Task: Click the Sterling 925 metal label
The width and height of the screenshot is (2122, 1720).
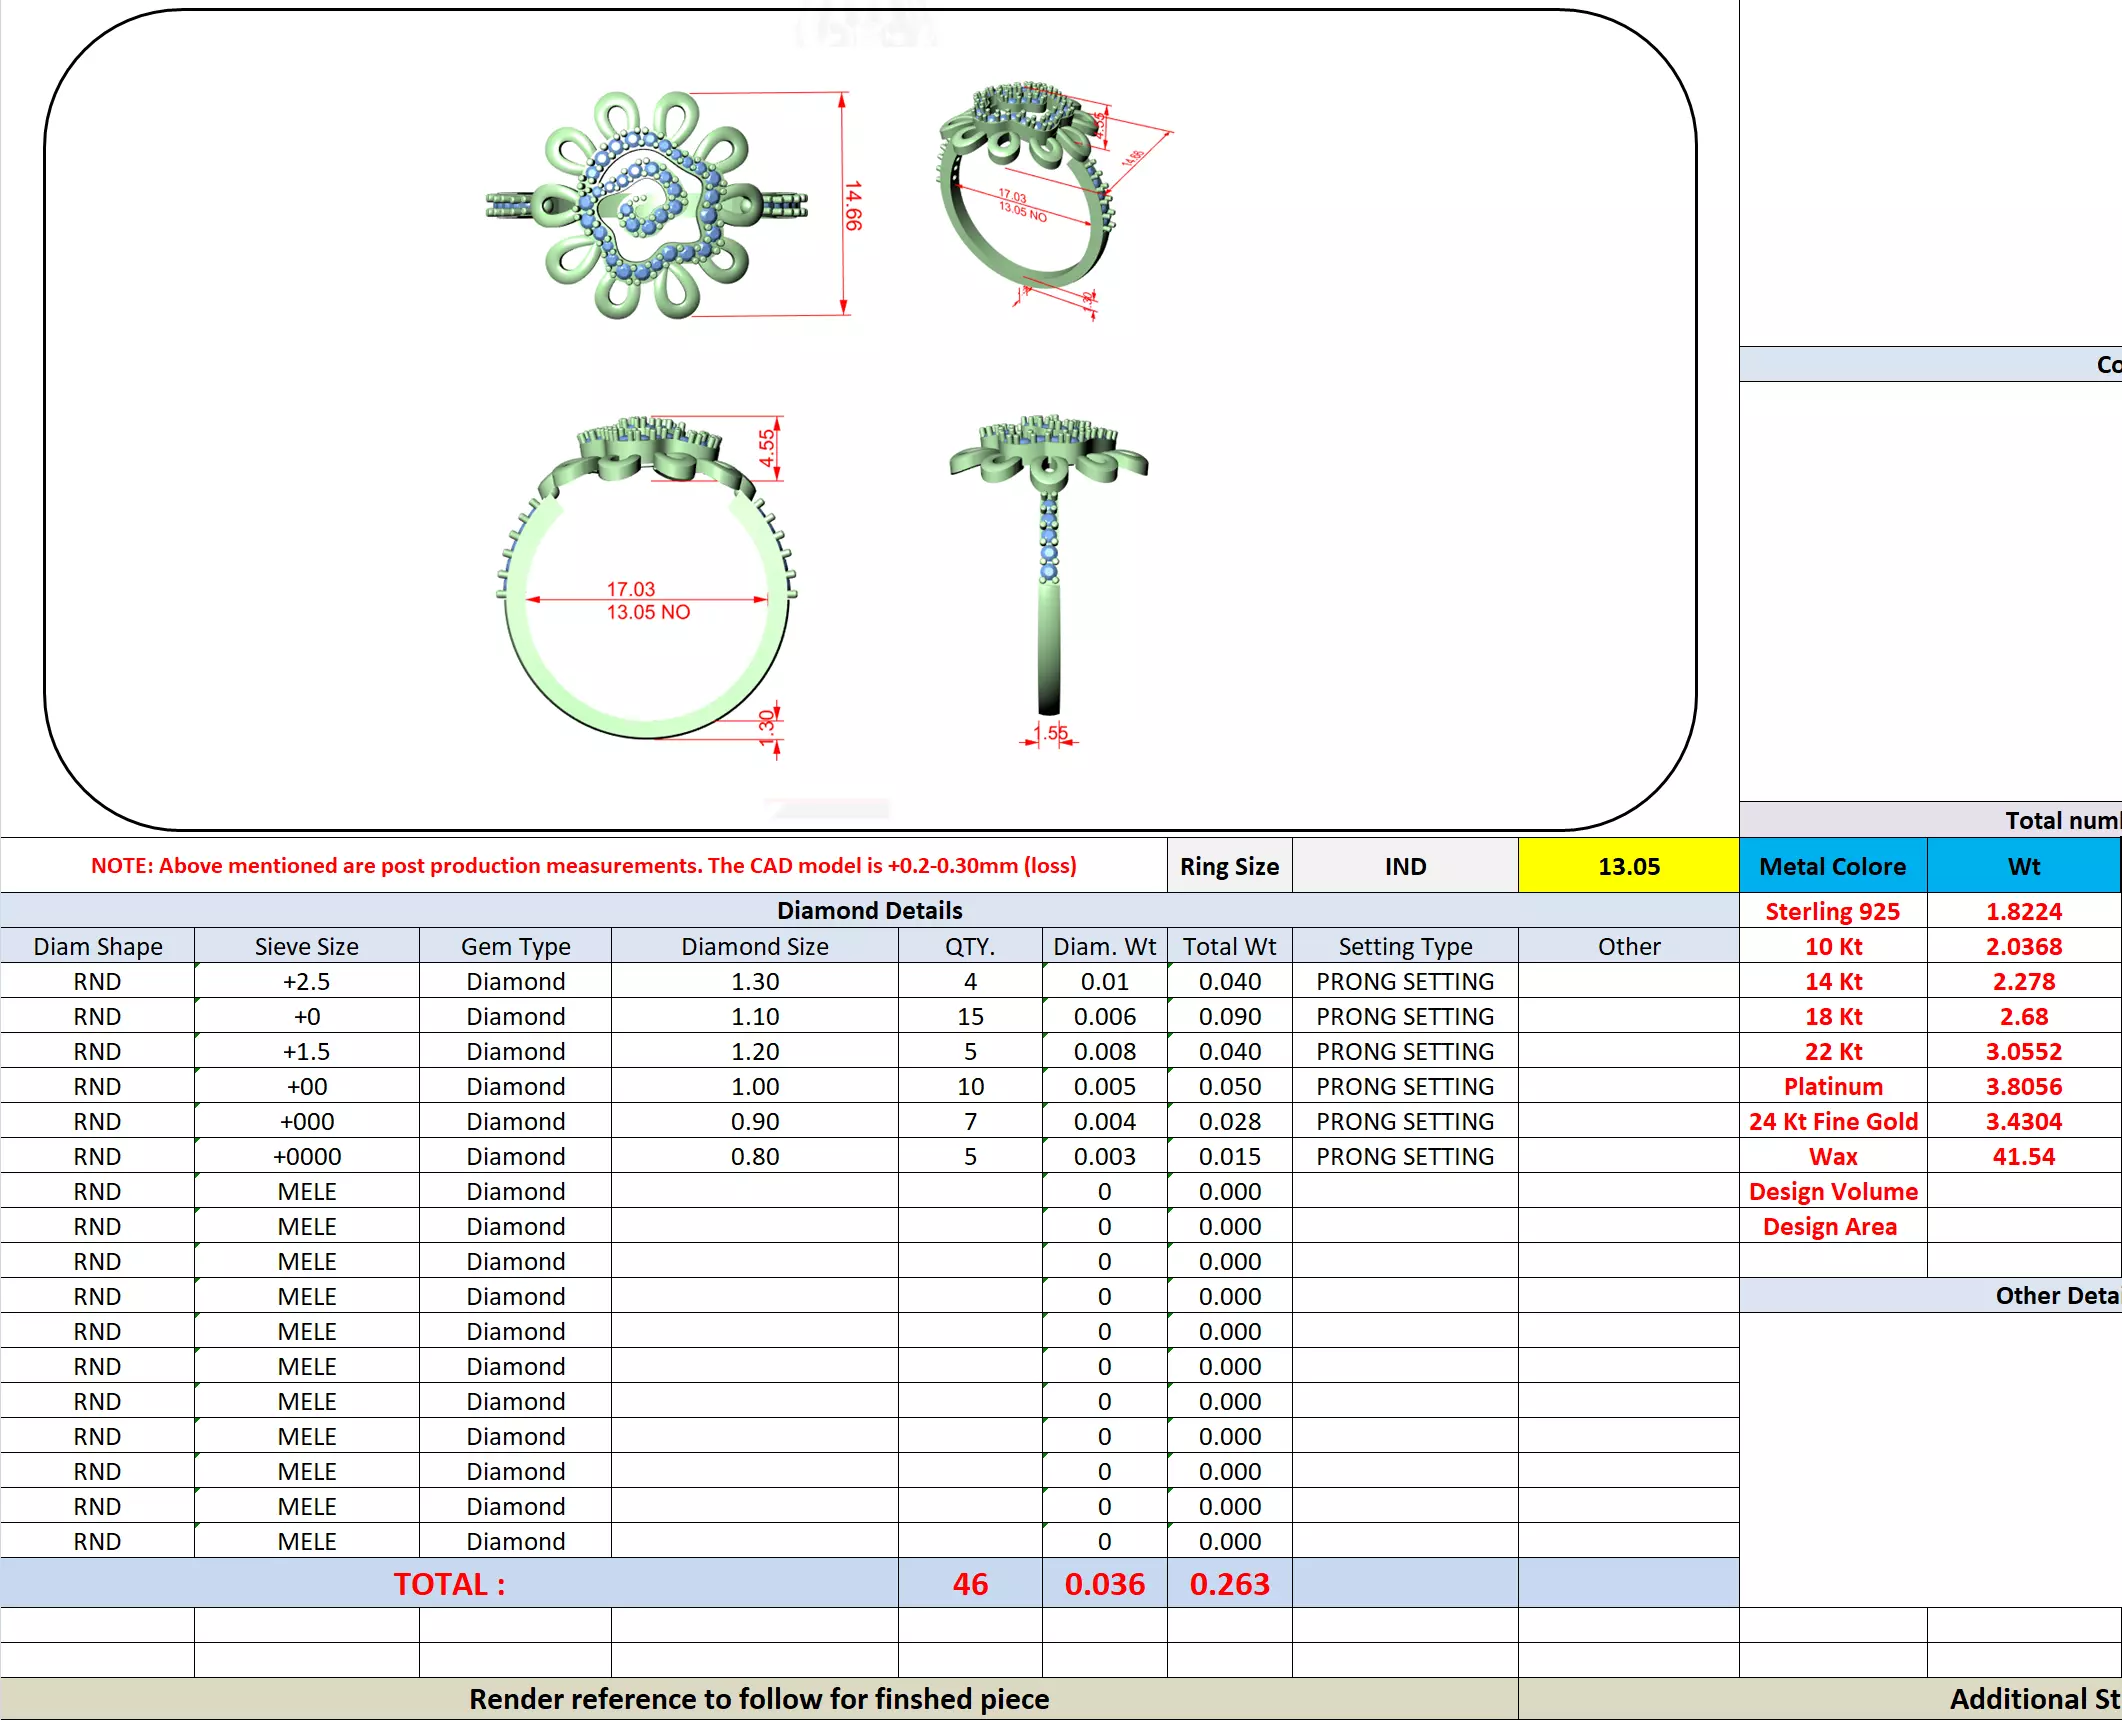Action: click(1832, 911)
